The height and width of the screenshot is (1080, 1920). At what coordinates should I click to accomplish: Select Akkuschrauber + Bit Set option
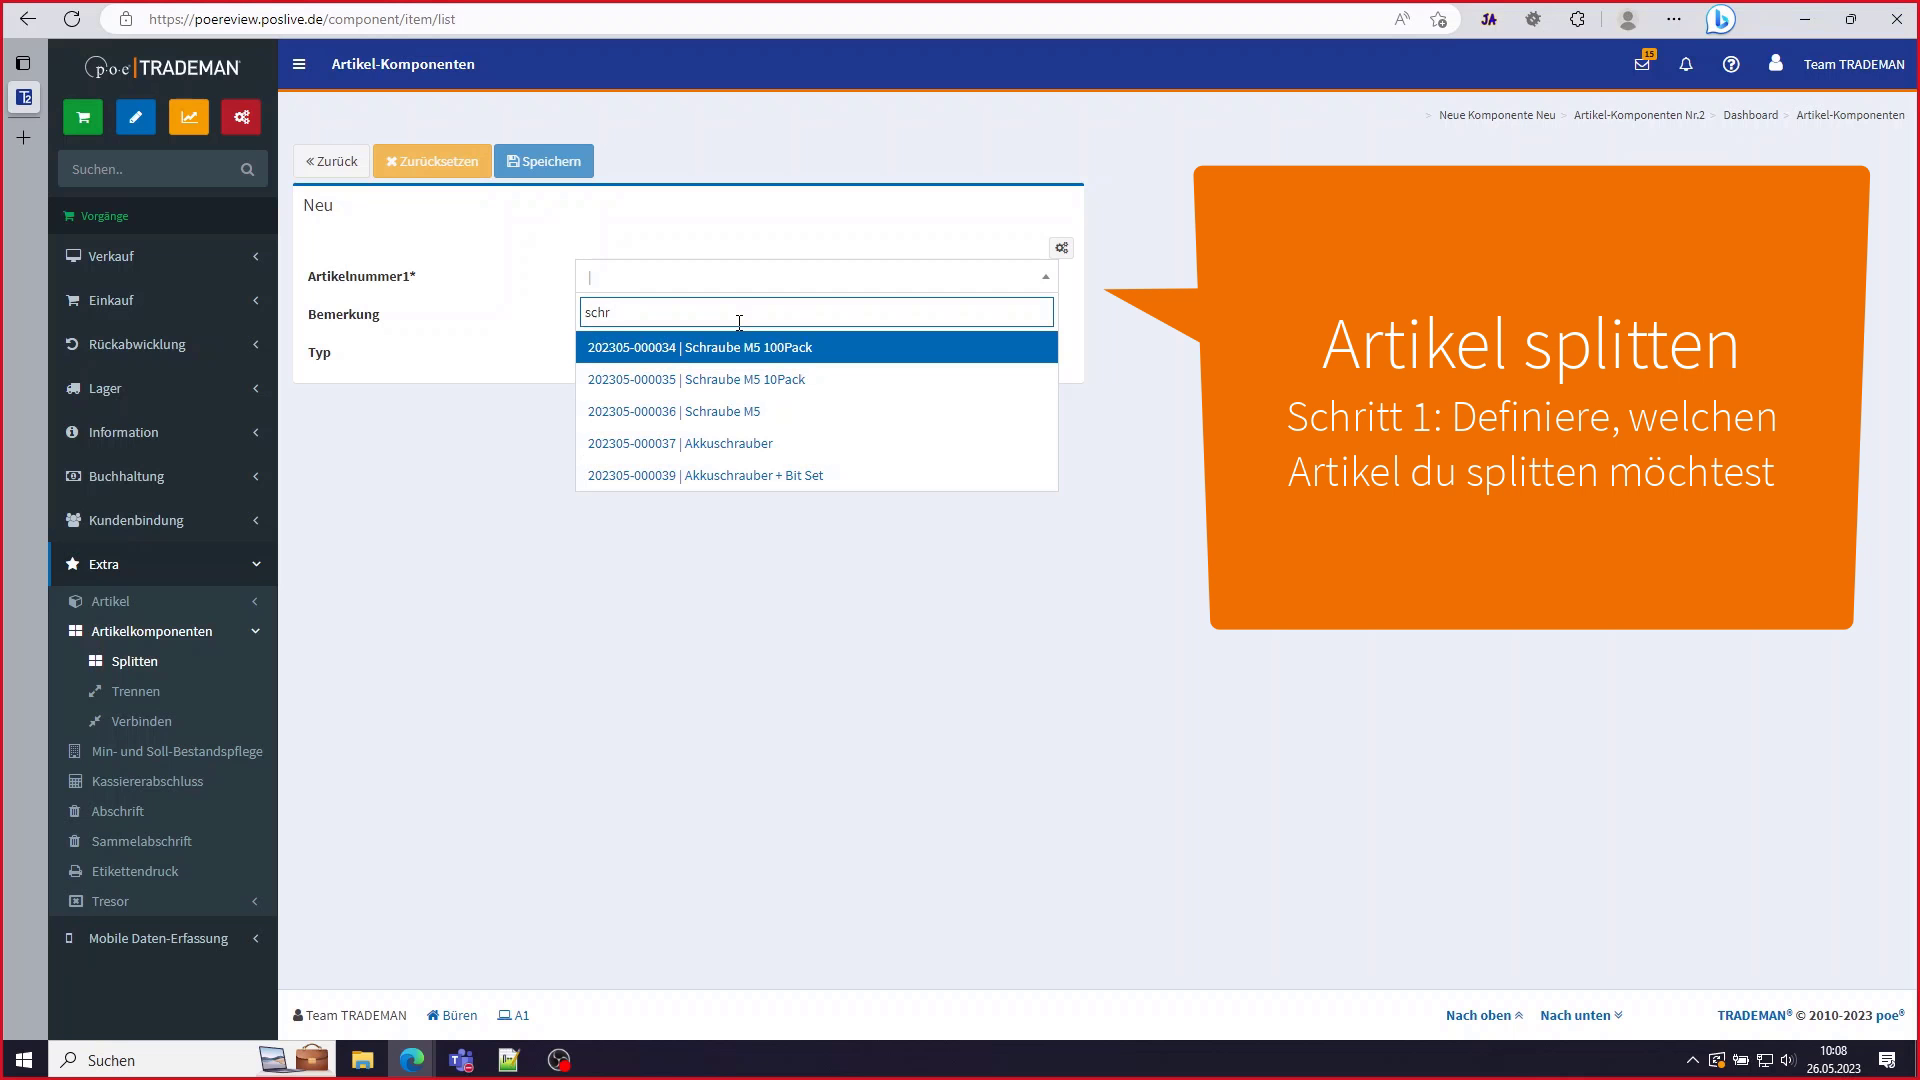click(x=817, y=475)
